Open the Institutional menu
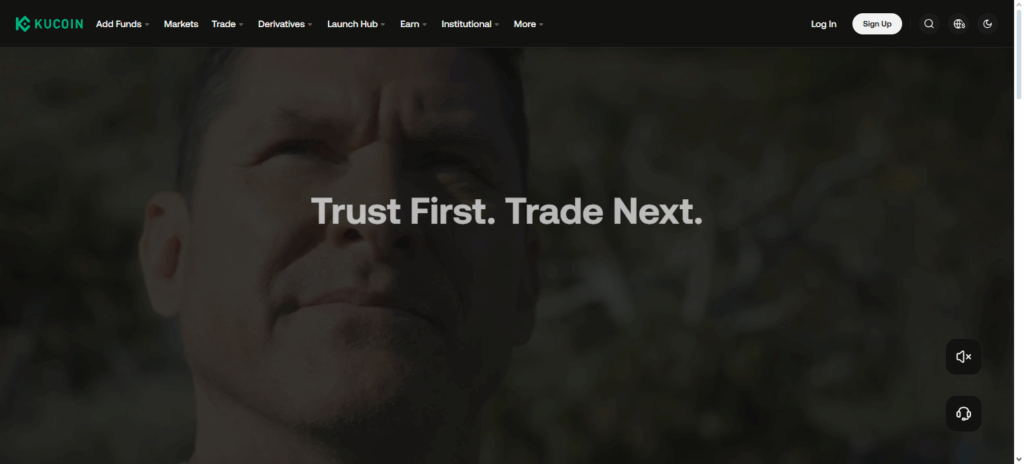The image size is (1024, 464). coord(470,24)
